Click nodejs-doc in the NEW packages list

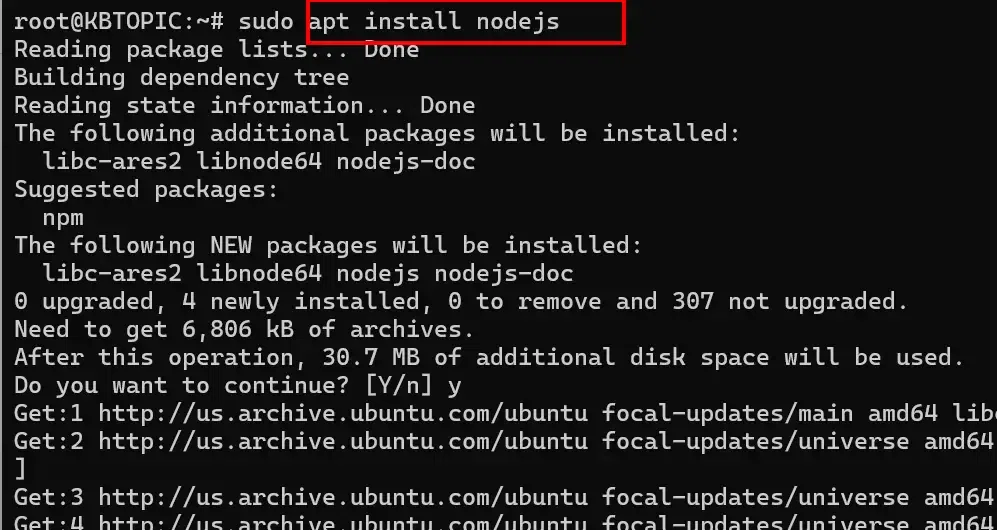(x=504, y=274)
